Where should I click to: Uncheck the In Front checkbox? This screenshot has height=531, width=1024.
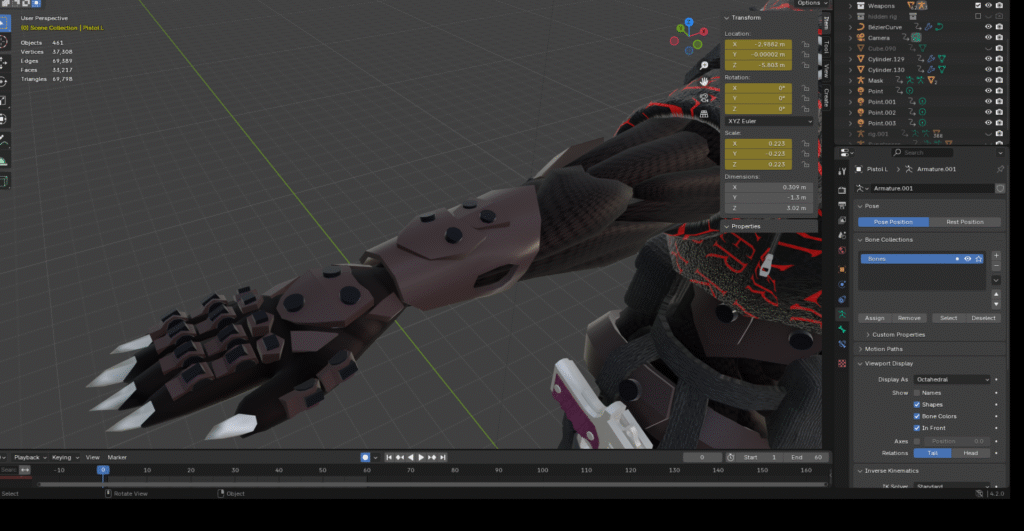click(917, 428)
